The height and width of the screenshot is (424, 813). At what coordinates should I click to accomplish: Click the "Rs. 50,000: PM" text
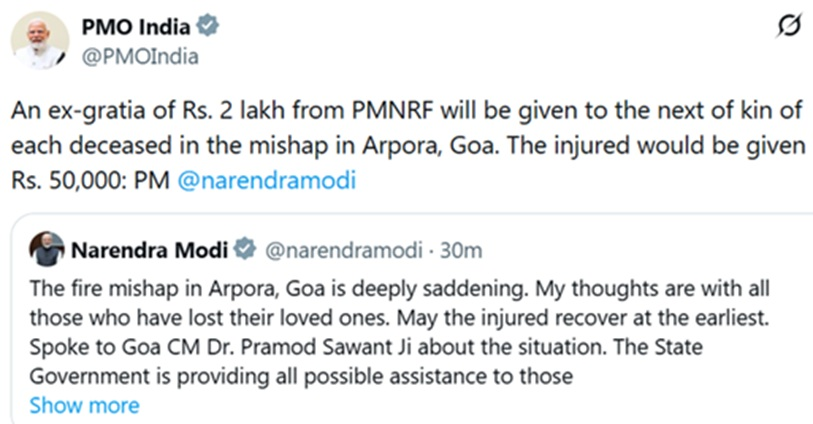click(x=92, y=182)
